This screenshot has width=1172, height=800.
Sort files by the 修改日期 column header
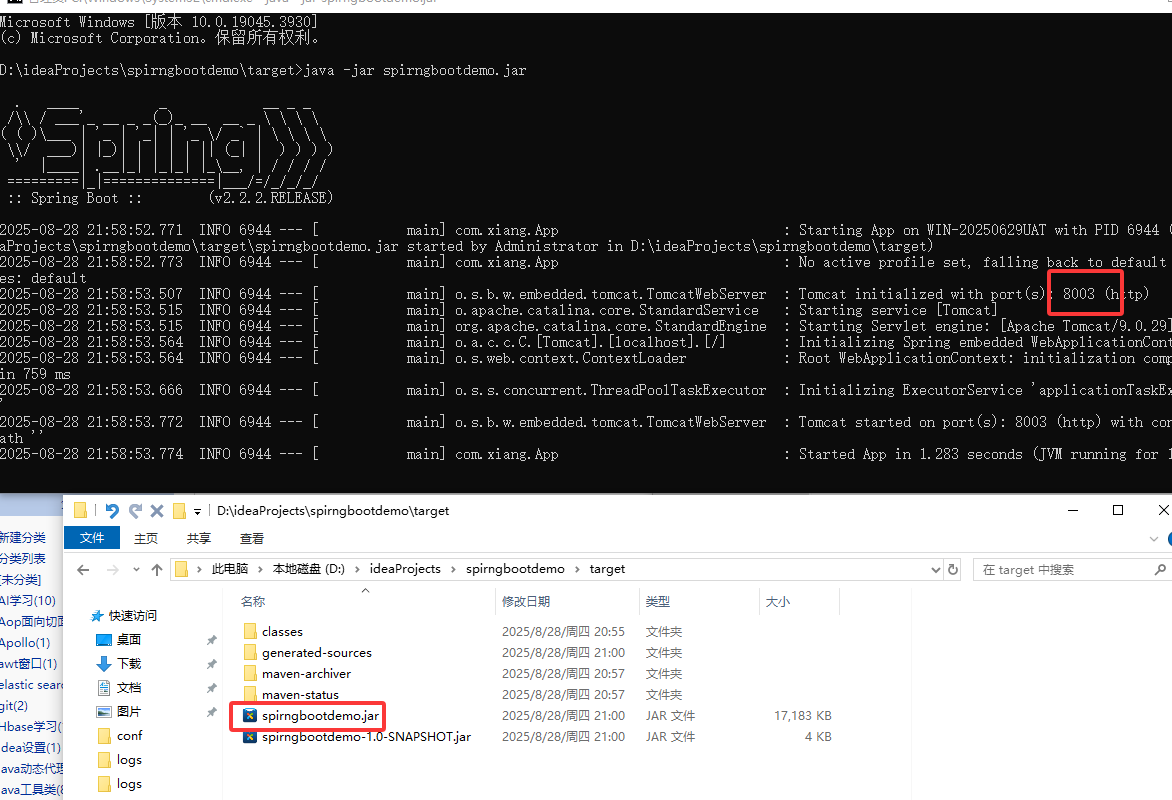point(525,601)
